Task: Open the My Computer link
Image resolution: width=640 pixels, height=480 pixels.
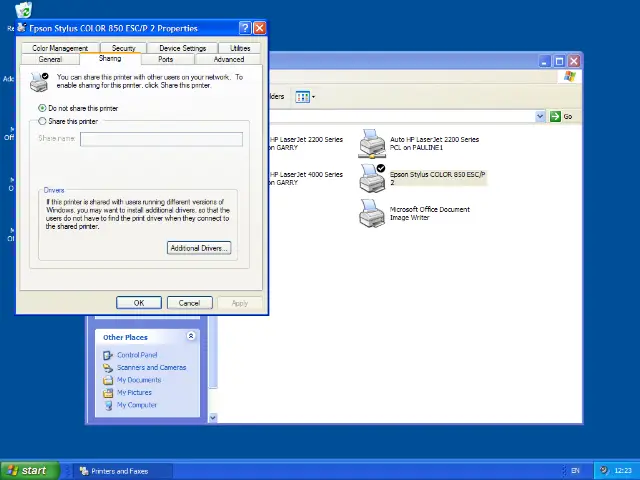Action: point(137,405)
